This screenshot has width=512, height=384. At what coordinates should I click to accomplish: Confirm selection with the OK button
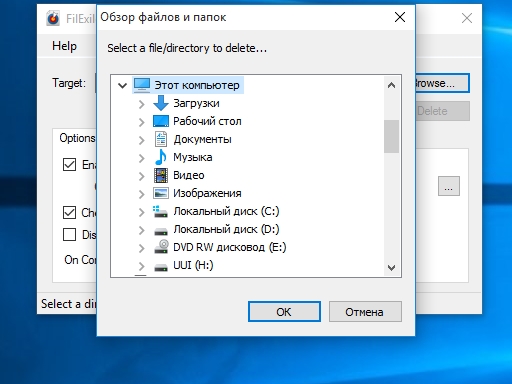(284, 312)
